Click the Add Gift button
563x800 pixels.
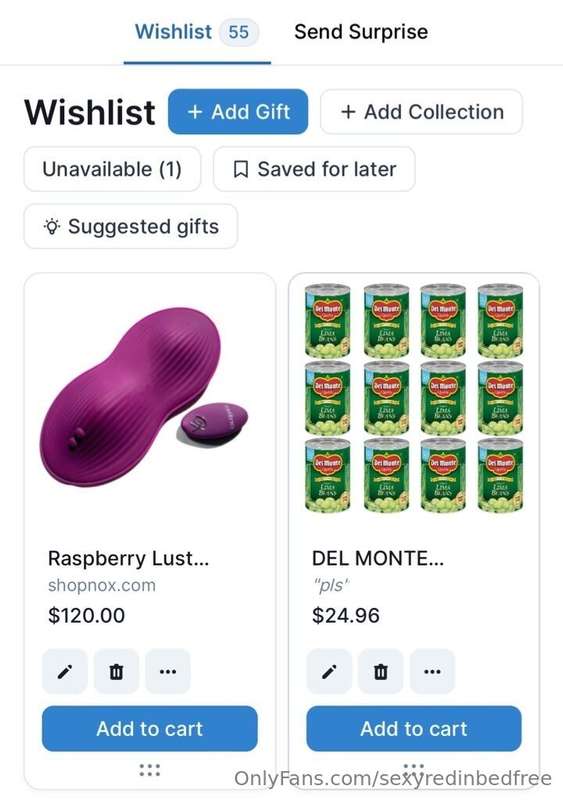pos(238,112)
